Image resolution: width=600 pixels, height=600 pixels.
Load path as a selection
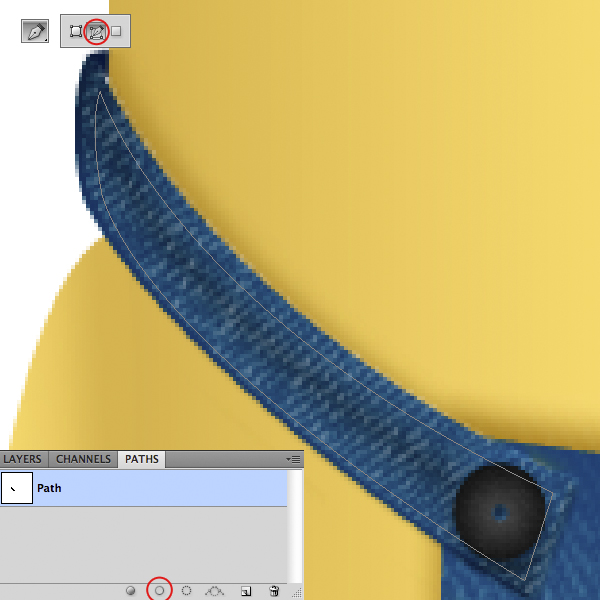[x=186, y=591]
